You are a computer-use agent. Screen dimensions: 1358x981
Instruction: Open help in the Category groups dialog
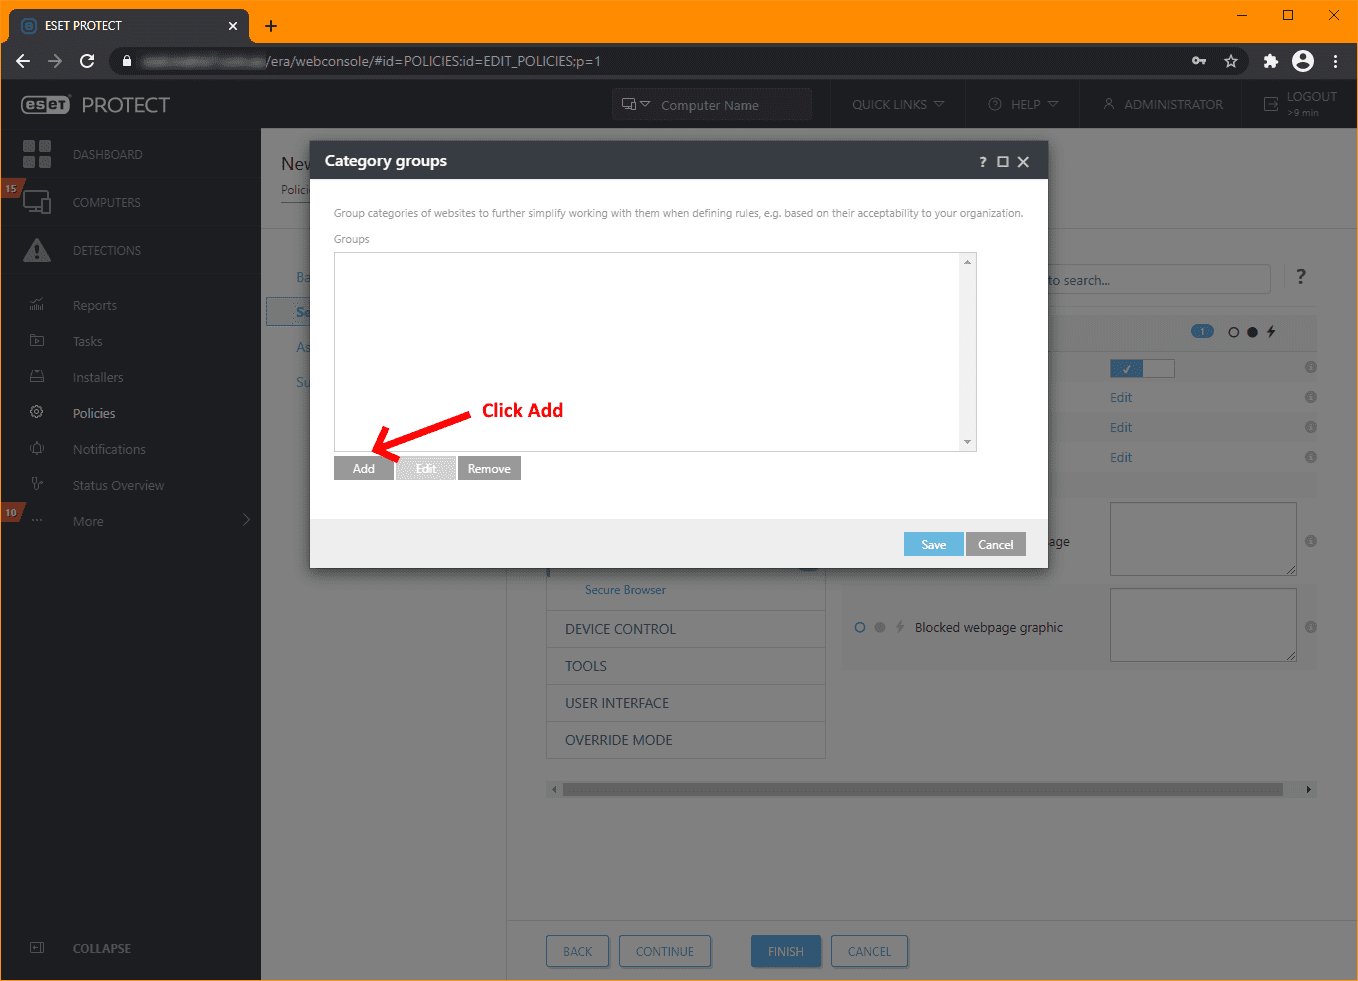point(982,162)
